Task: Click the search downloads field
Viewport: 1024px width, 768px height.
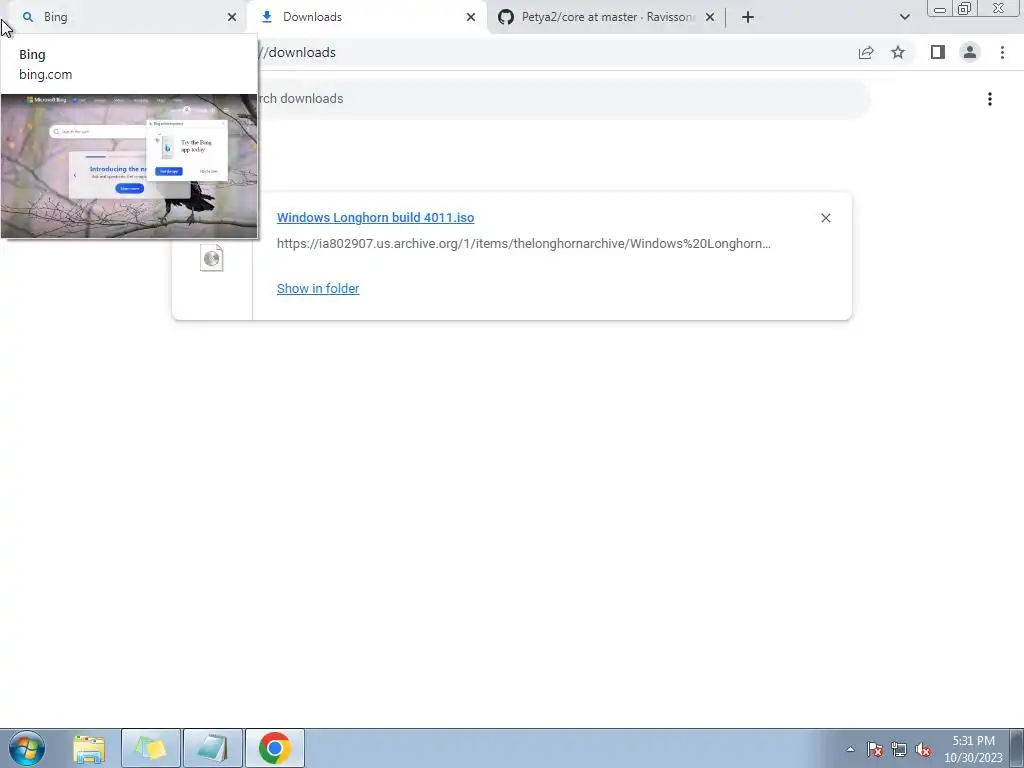Action: tap(562, 99)
